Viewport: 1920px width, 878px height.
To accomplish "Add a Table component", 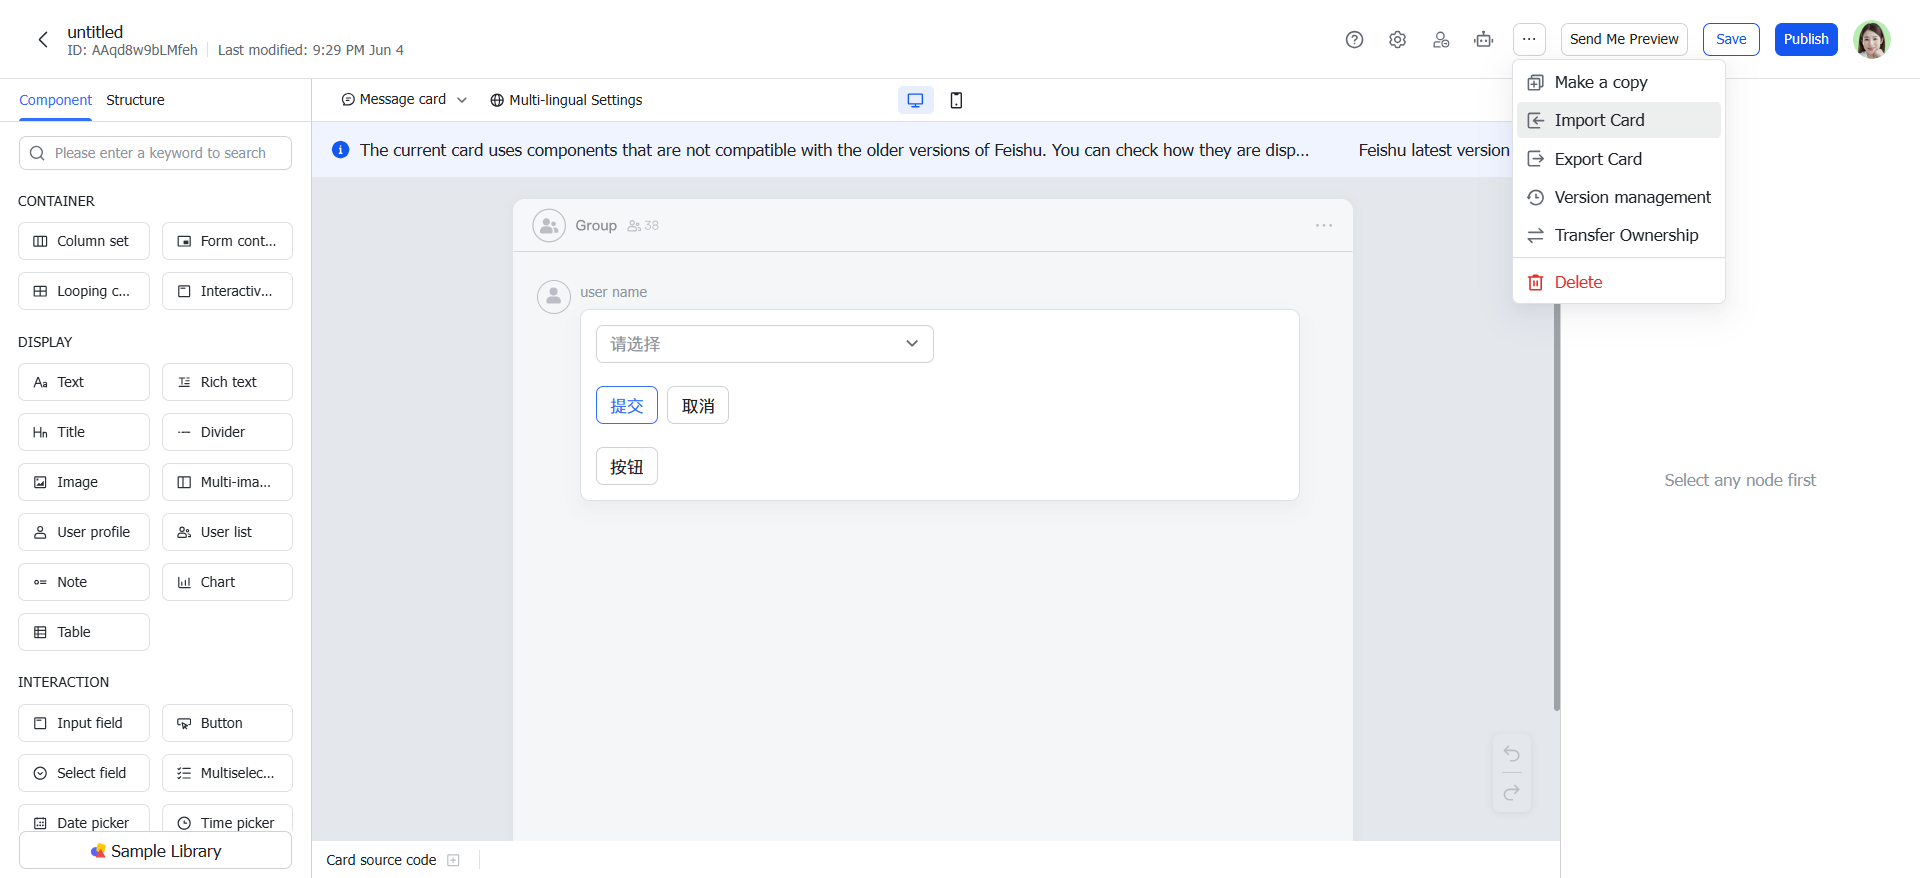I will [x=84, y=632].
